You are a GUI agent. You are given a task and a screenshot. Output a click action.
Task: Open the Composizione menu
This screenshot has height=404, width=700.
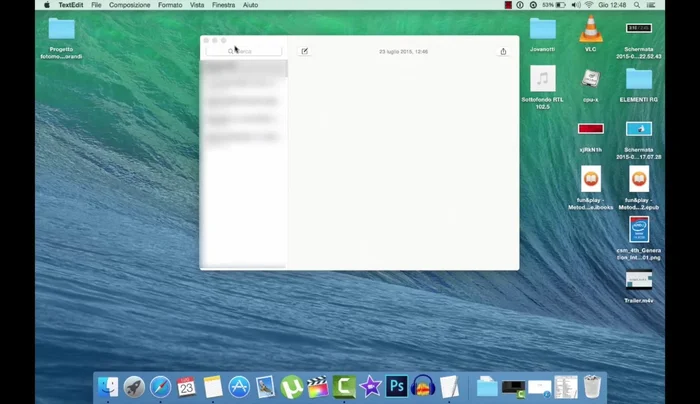pos(129,5)
